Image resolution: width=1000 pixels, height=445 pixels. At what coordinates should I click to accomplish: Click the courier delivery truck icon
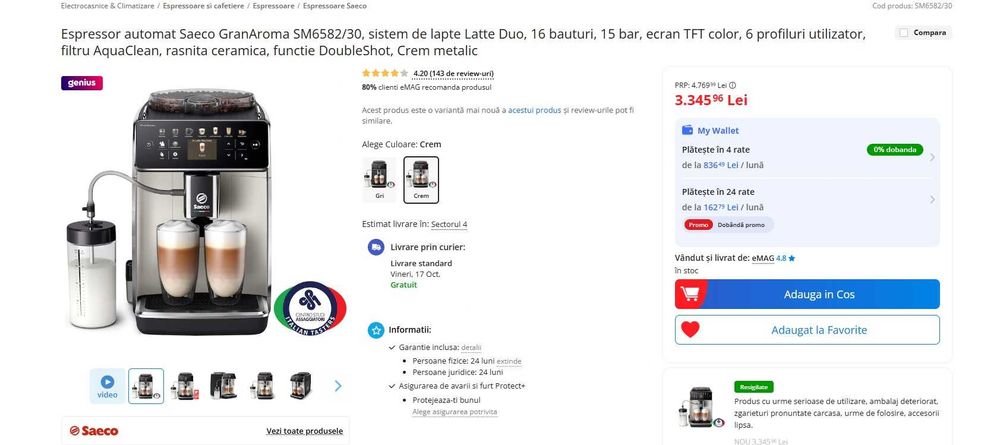376,247
